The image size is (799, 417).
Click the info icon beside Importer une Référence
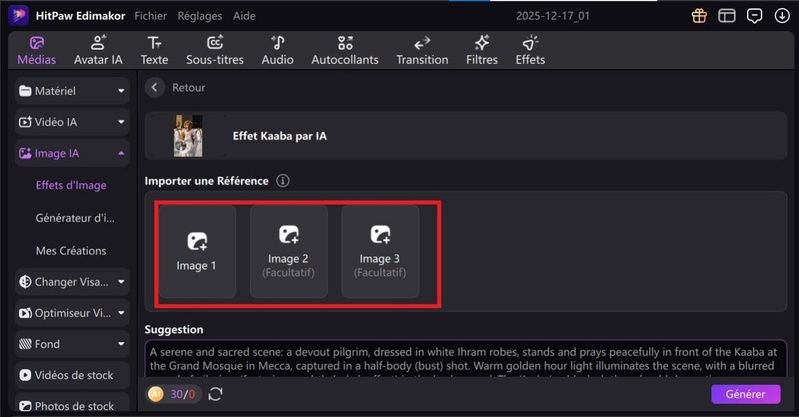(x=282, y=181)
